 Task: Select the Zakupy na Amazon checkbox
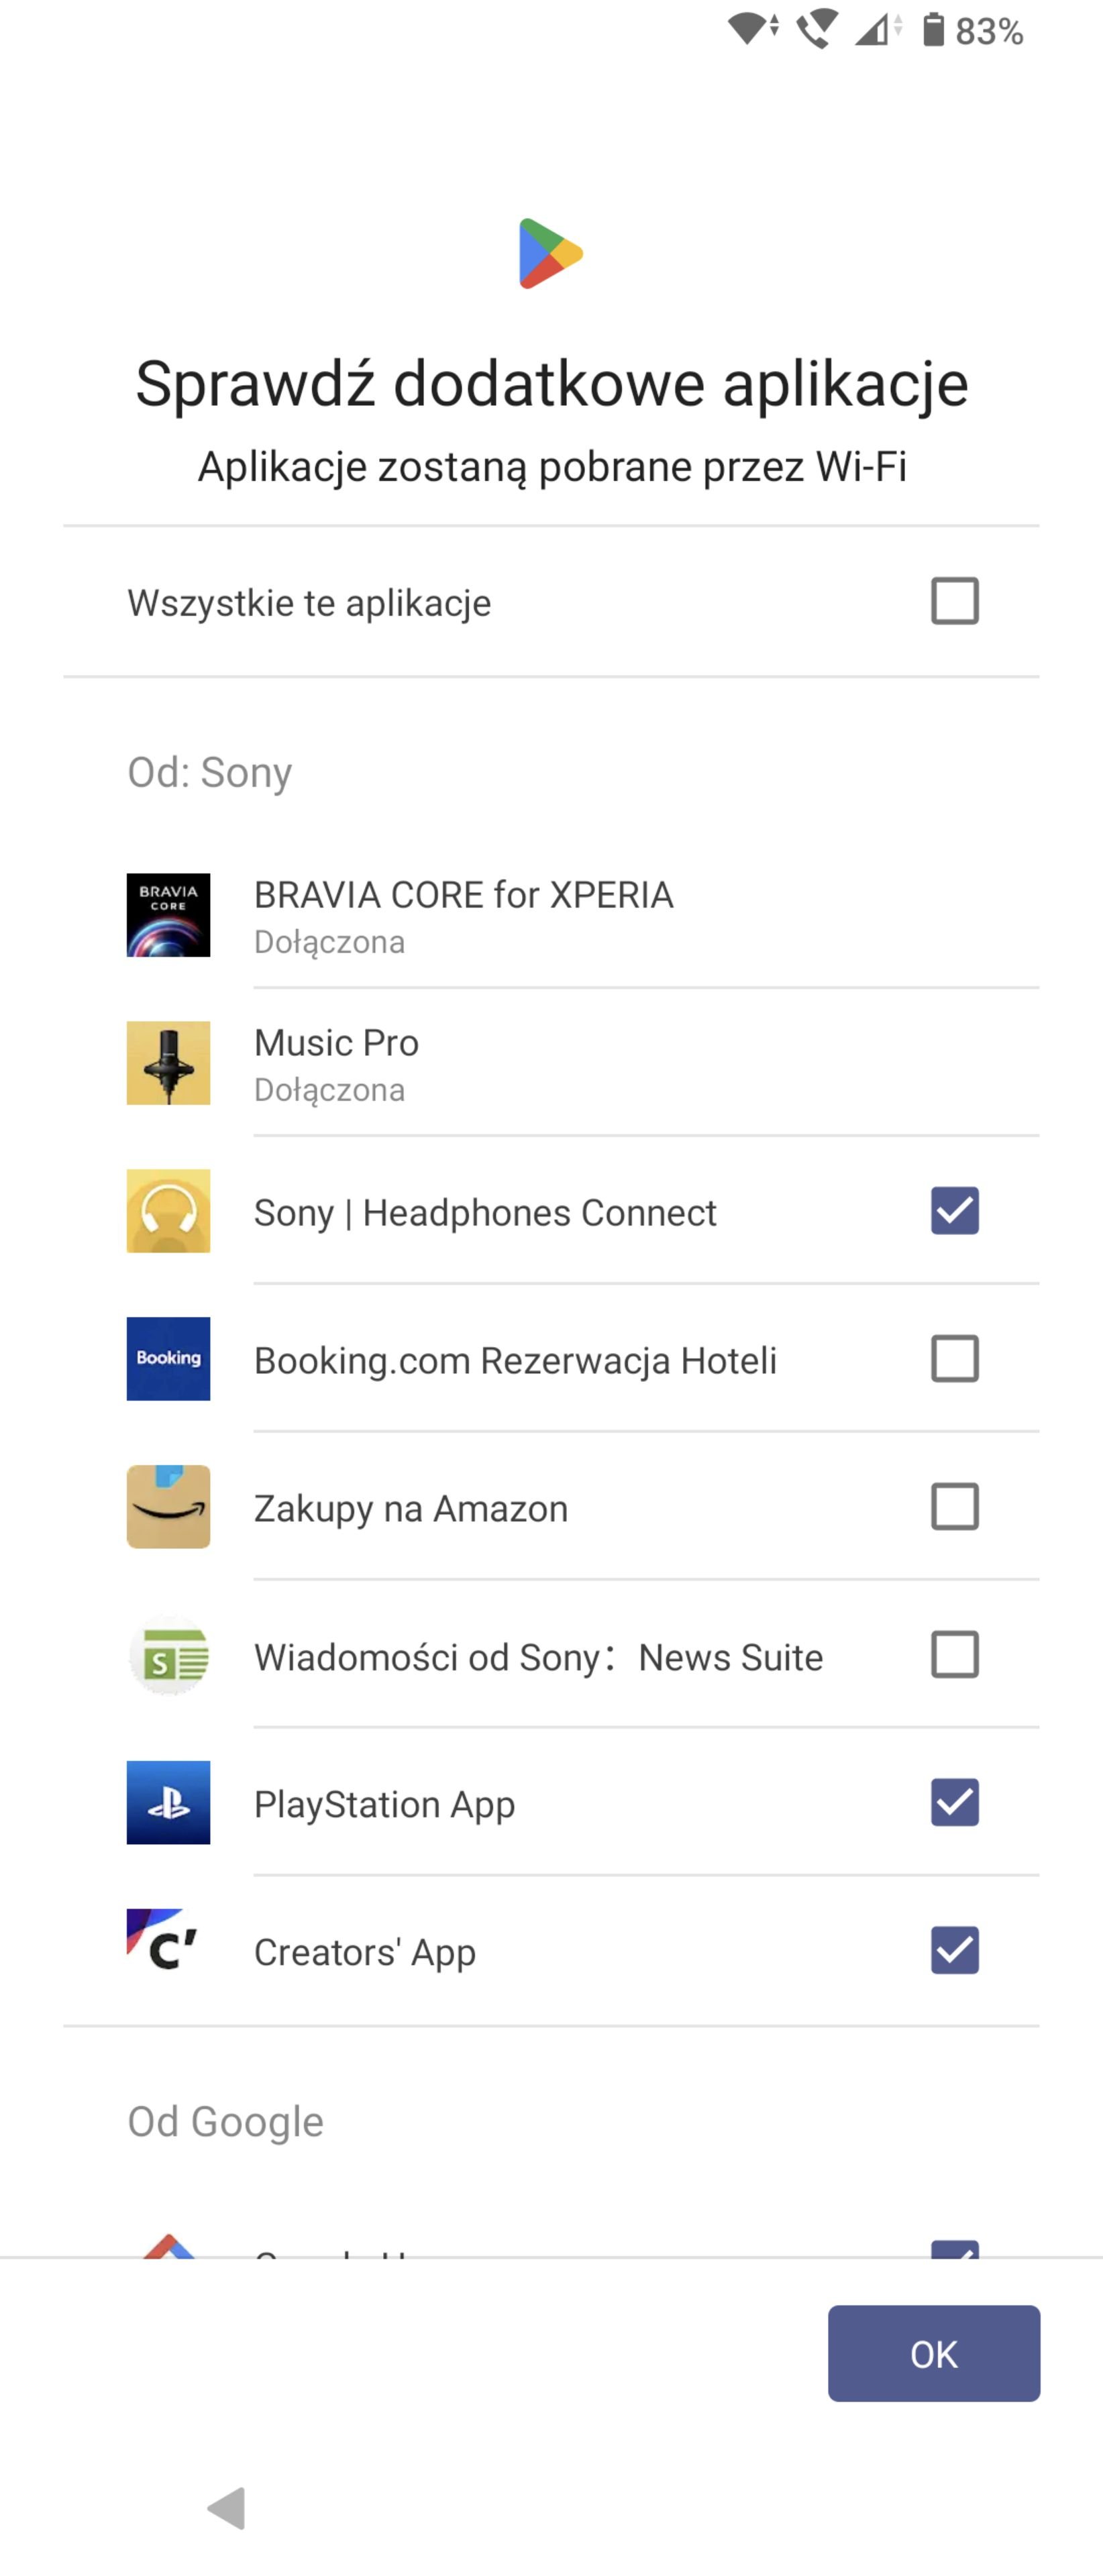click(954, 1507)
